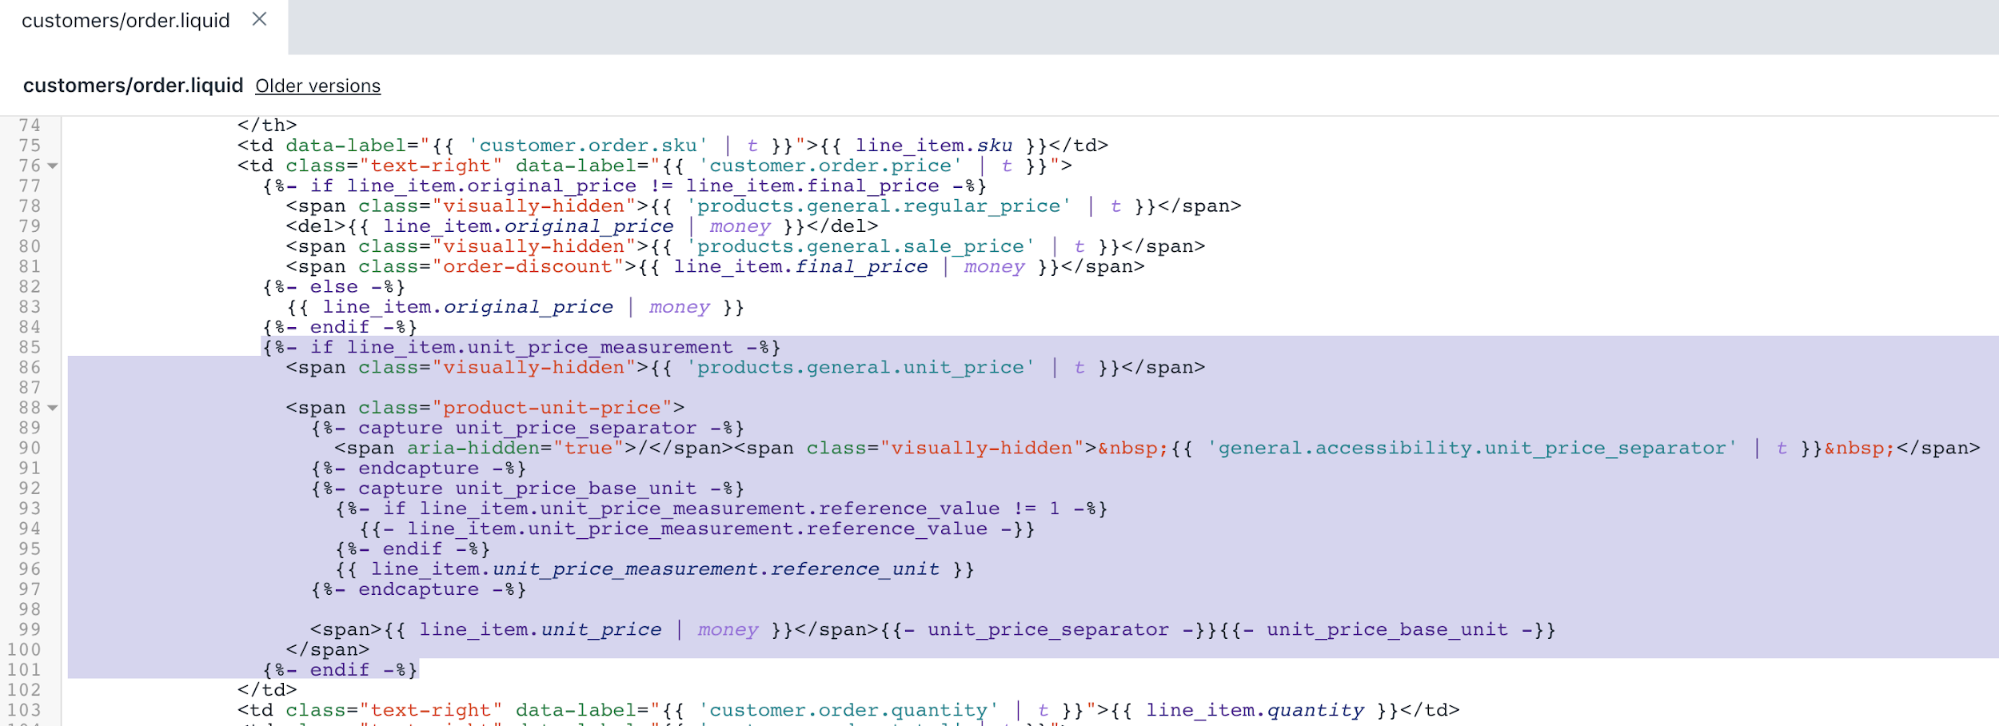Collapse code fold at line 88
The image size is (1999, 727).
coord(53,408)
